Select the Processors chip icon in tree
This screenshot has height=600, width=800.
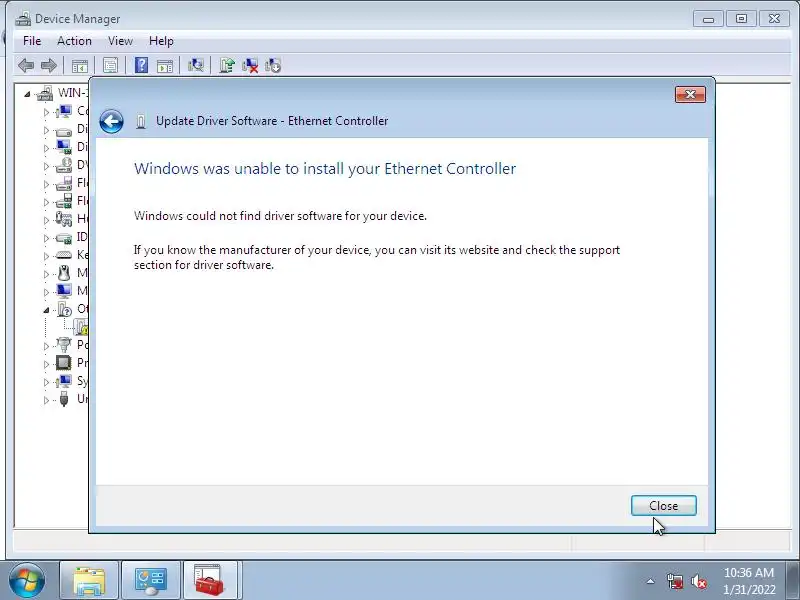point(64,363)
